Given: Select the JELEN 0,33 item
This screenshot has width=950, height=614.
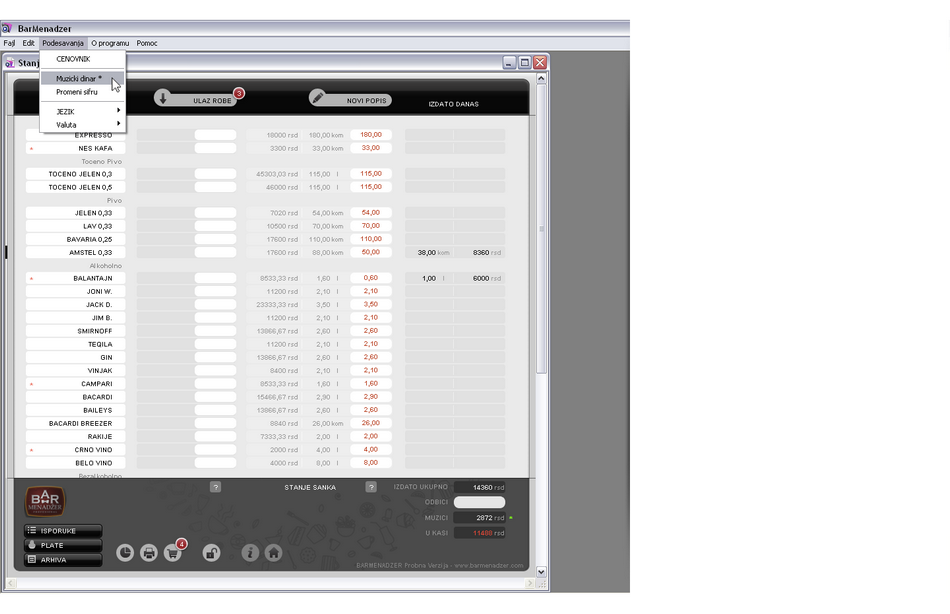Looking at the screenshot, I should (76, 213).
